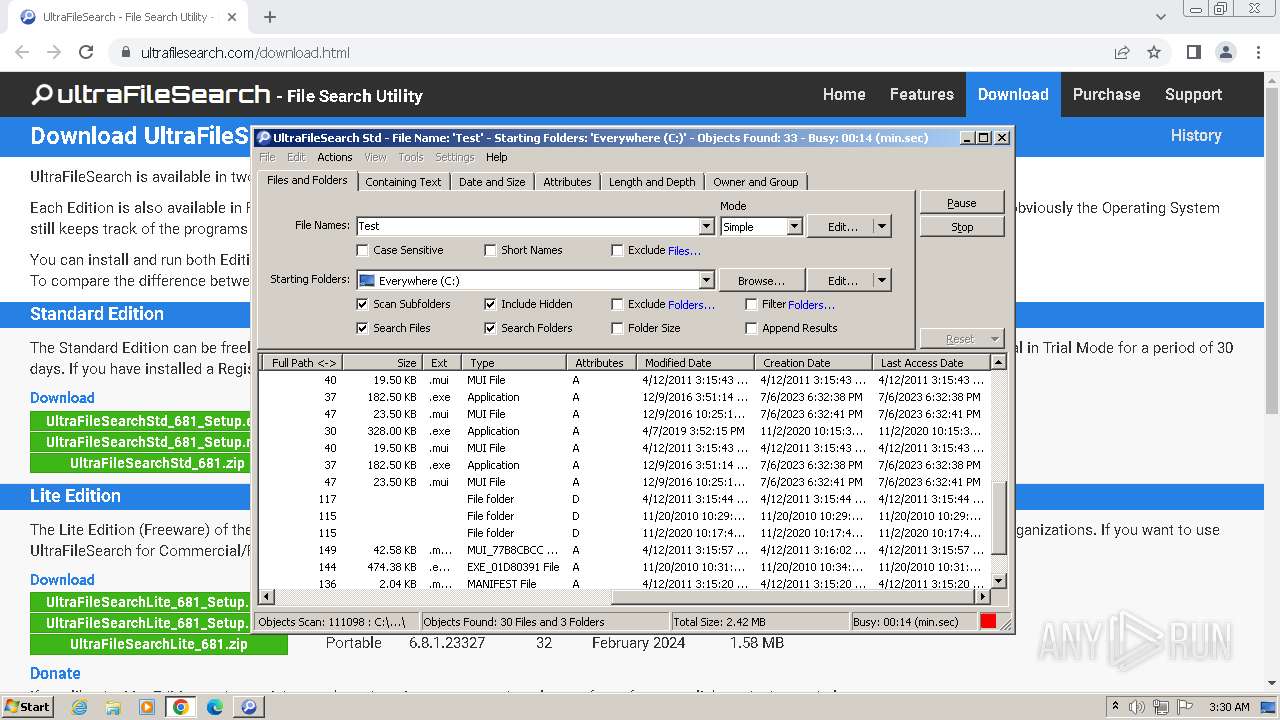Click the volume icon in system tray
The width and height of the screenshot is (1280, 720).
pos(1137,707)
